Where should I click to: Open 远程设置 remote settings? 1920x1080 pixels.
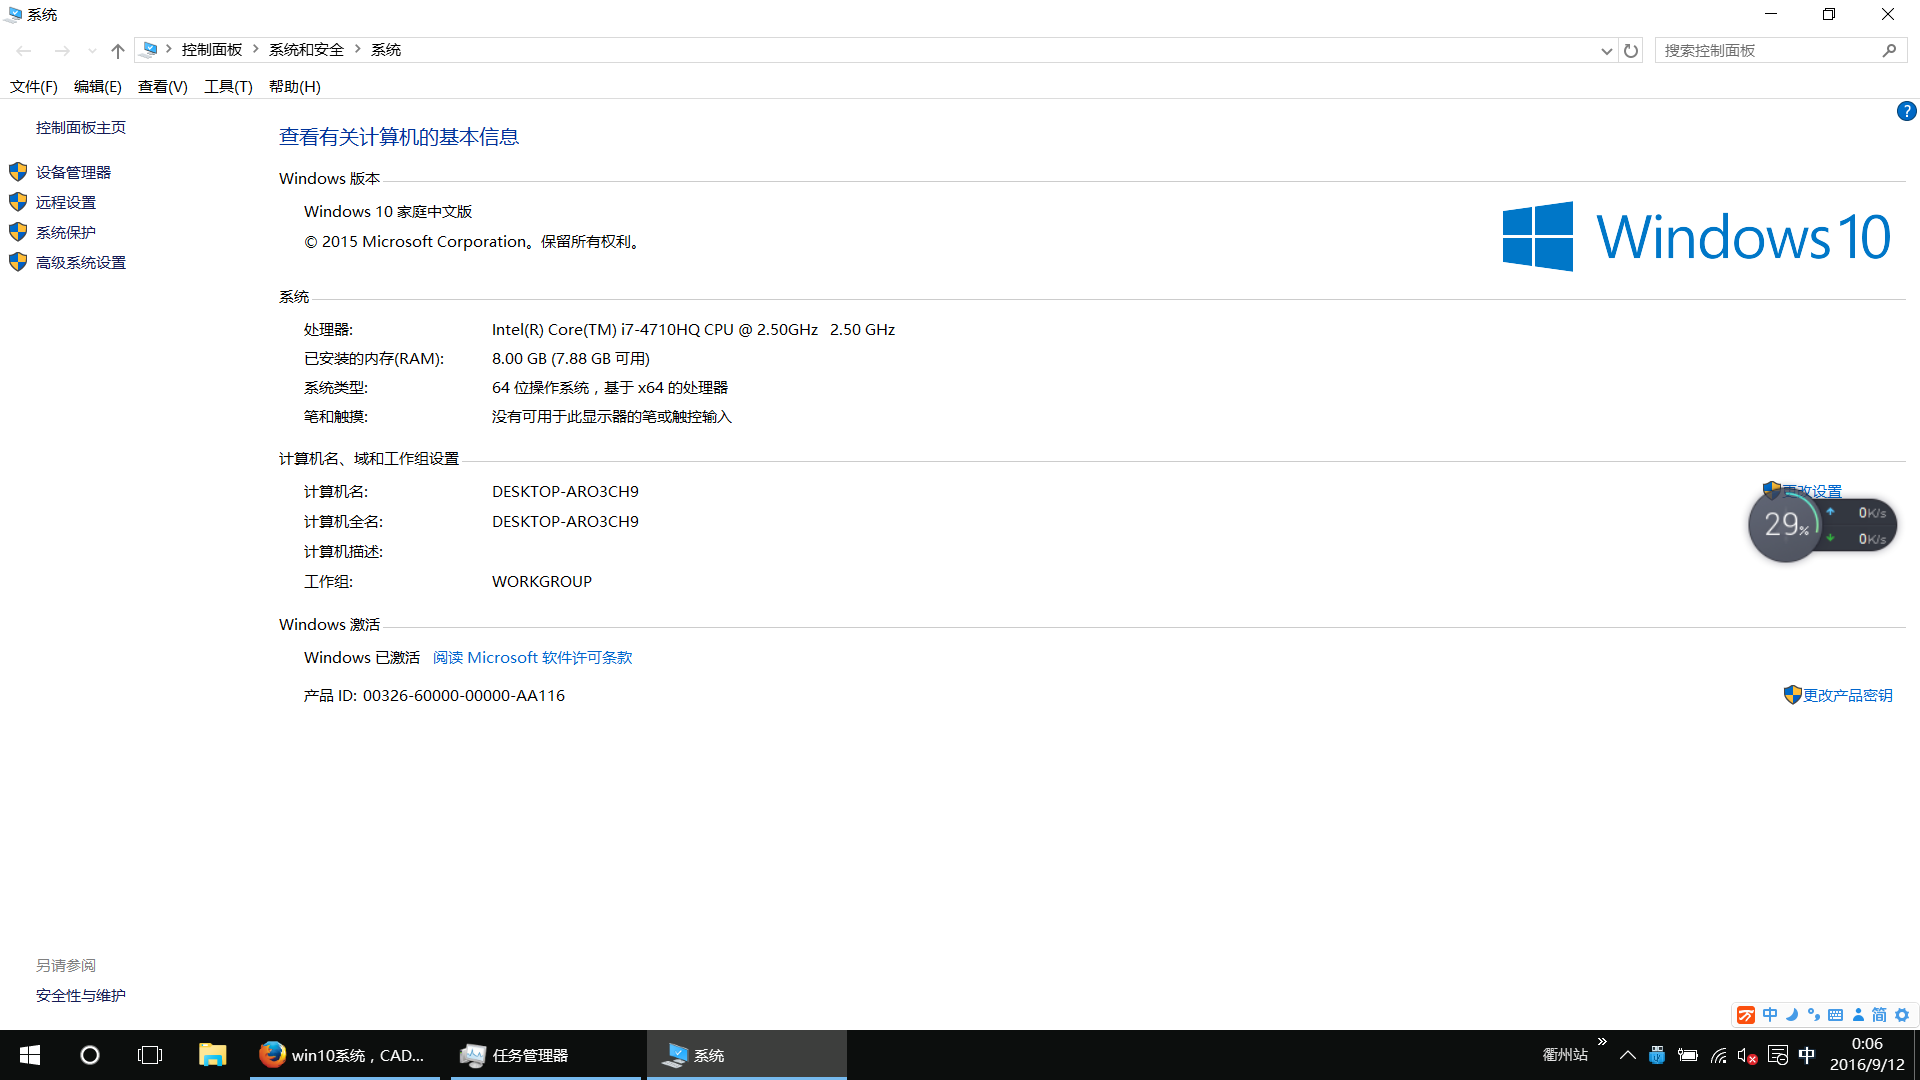click(x=66, y=202)
